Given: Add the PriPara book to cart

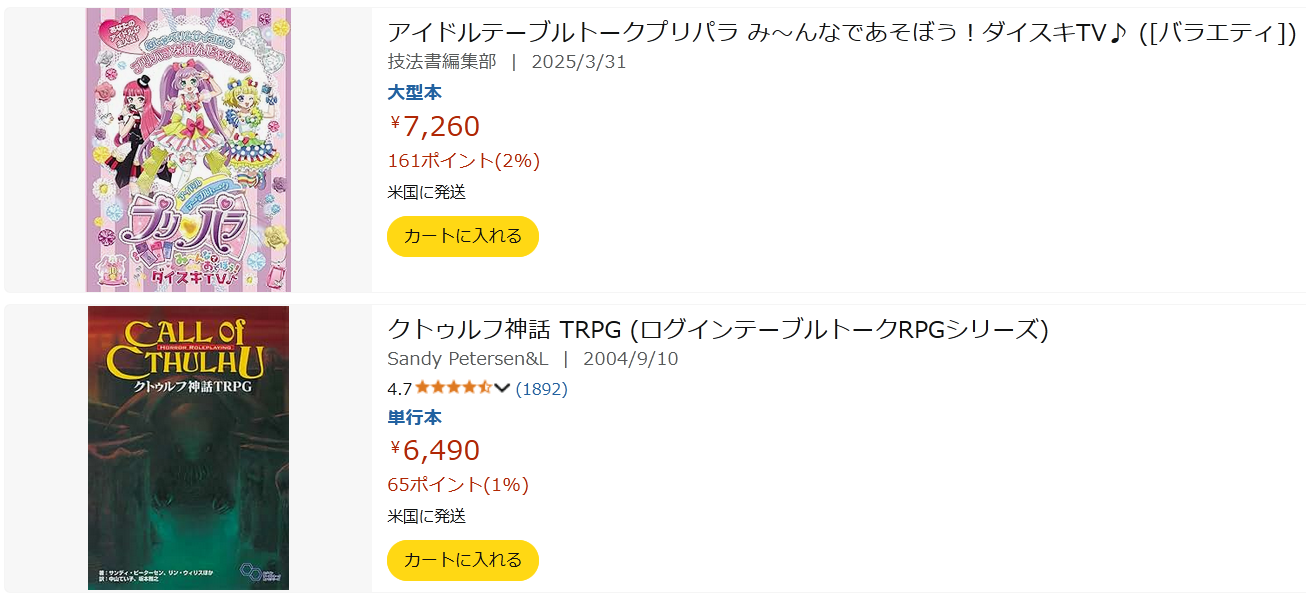Looking at the screenshot, I should coord(462,236).
